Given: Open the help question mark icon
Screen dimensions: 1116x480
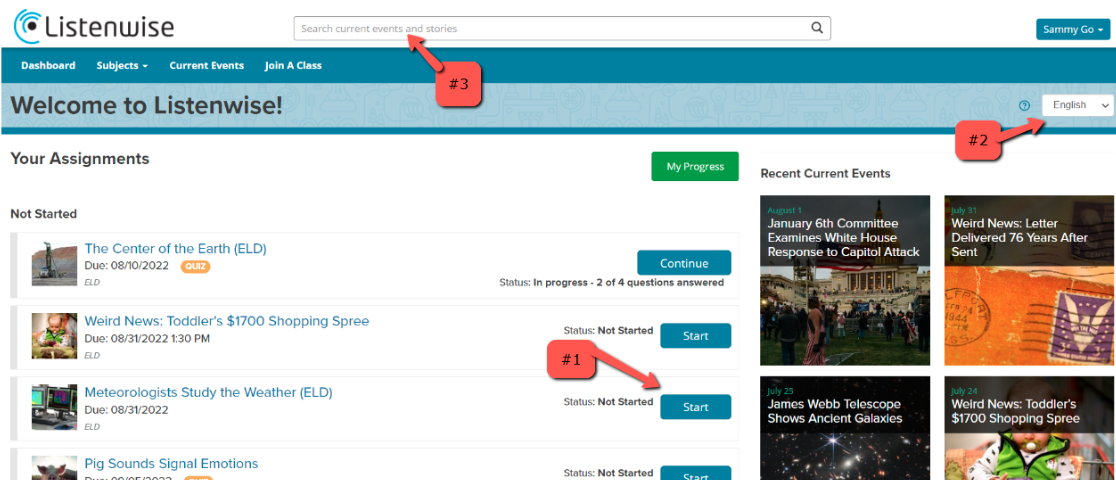Looking at the screenshot, I should 1024,105.
